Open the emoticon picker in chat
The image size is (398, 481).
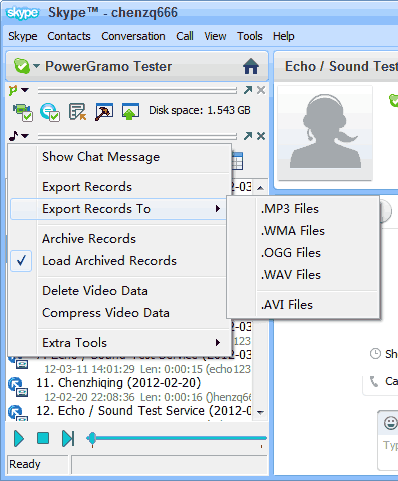pos(390,423)
